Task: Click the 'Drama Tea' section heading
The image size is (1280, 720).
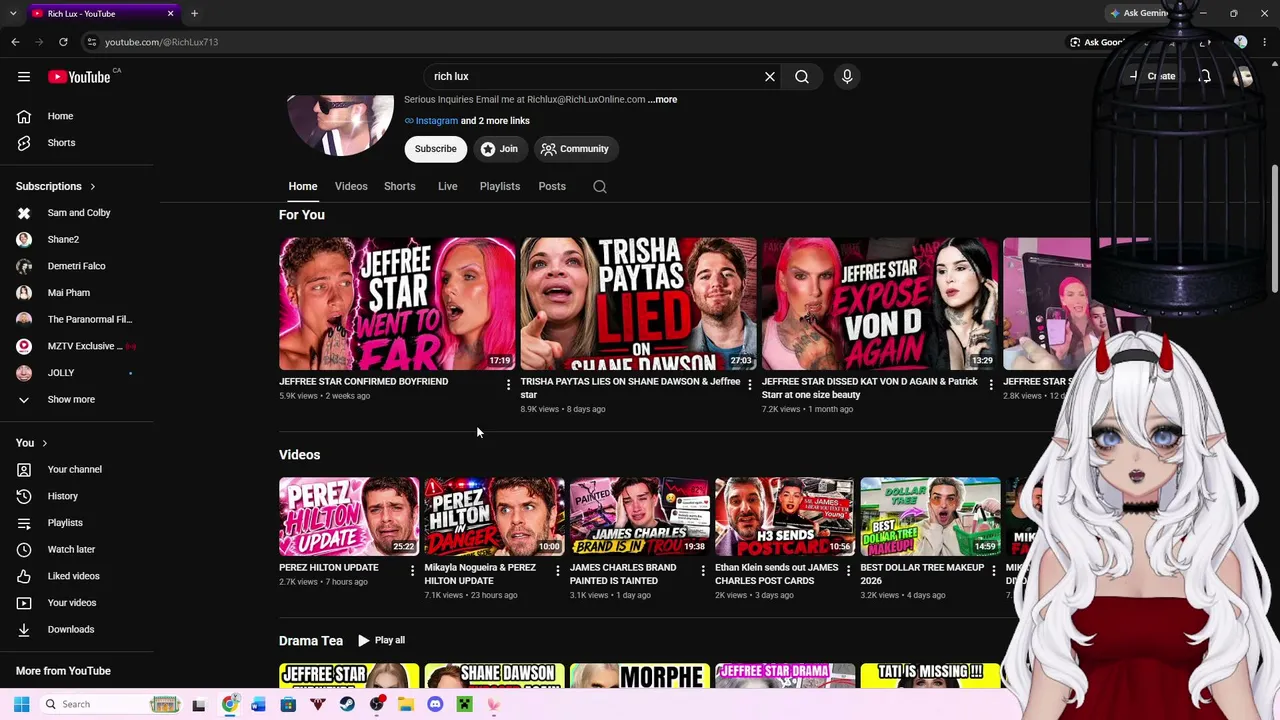Action: pos(311,641)
